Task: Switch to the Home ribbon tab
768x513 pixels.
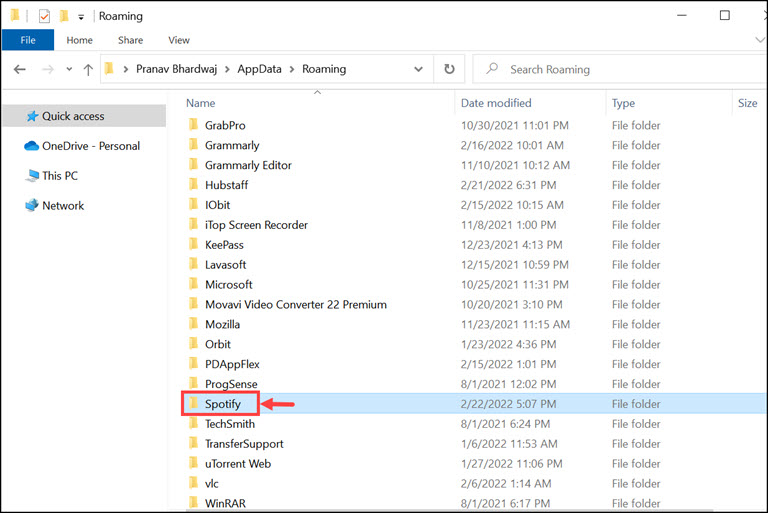Action: pyautogui.click(x=79, y=40)
